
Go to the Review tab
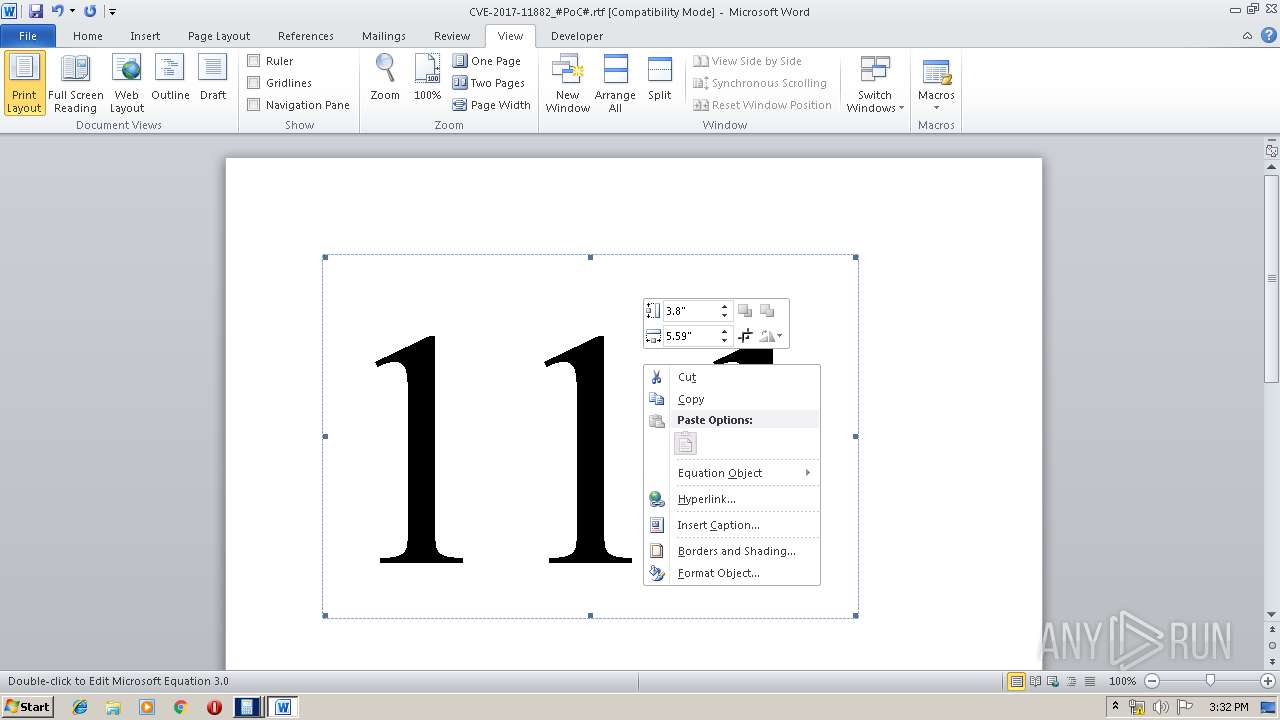[452, 36]
